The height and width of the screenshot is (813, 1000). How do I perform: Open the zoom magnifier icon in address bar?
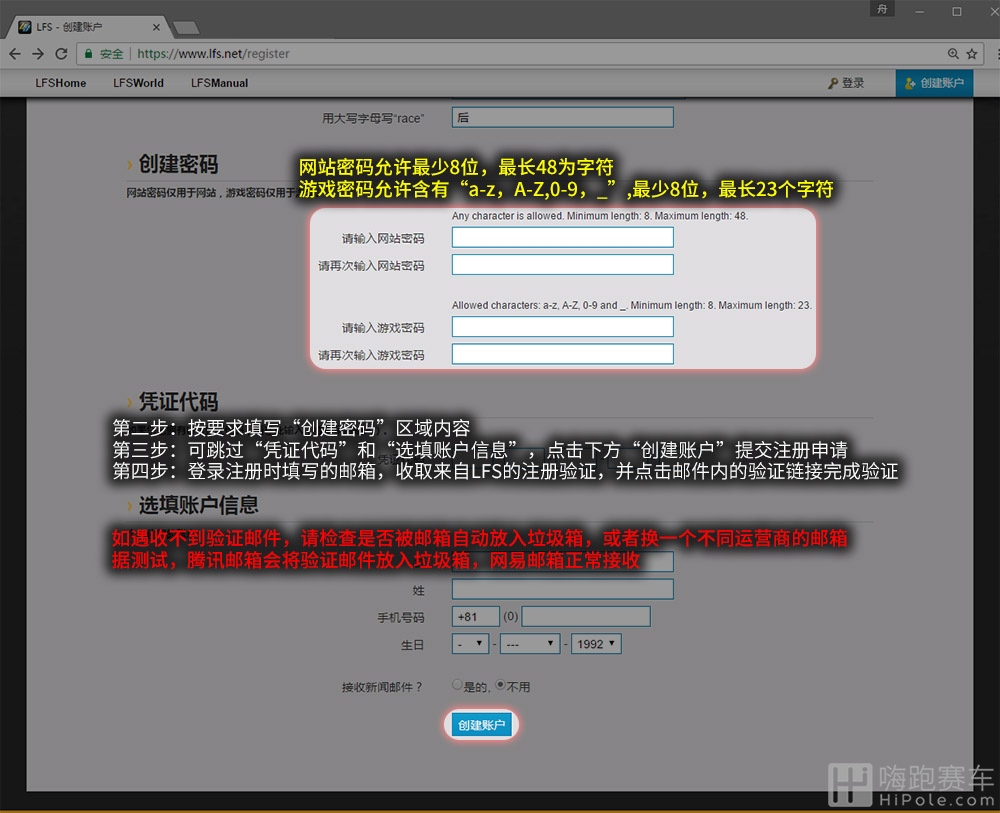click(953, 54)
